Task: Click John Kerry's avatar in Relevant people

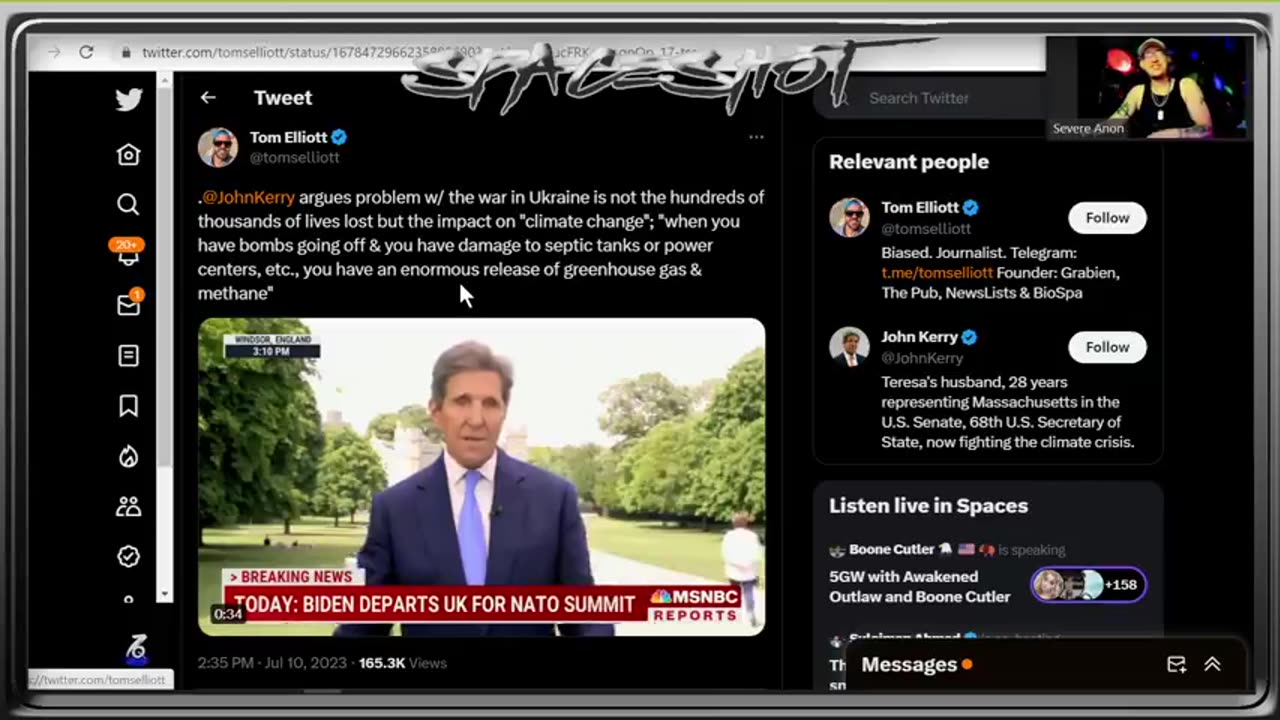Action: click(x=849, y=347)
